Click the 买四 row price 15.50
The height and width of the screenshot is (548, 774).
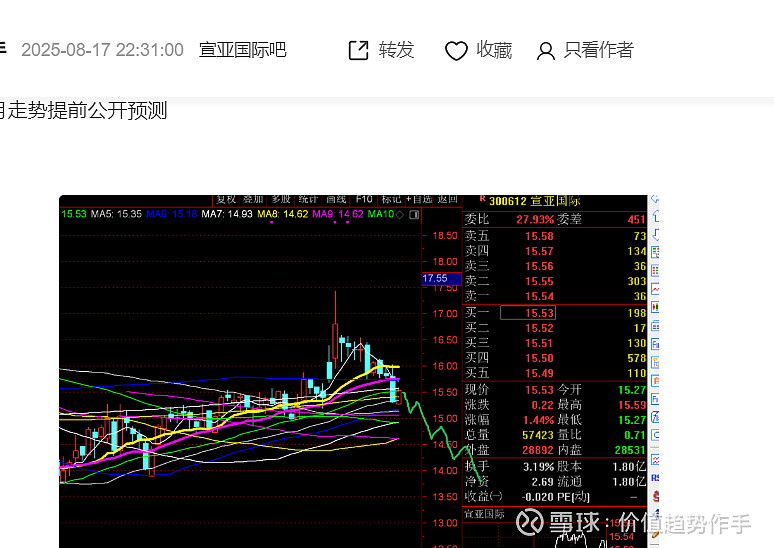pyautogui.click(x=539, y=358)
